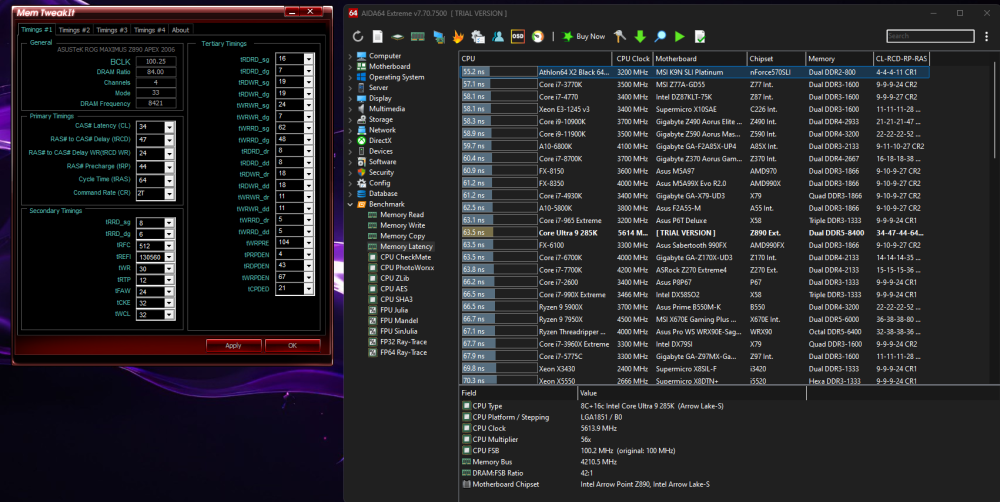
Task: Open the tREFI value dropdown
Action: coord(171,256)
